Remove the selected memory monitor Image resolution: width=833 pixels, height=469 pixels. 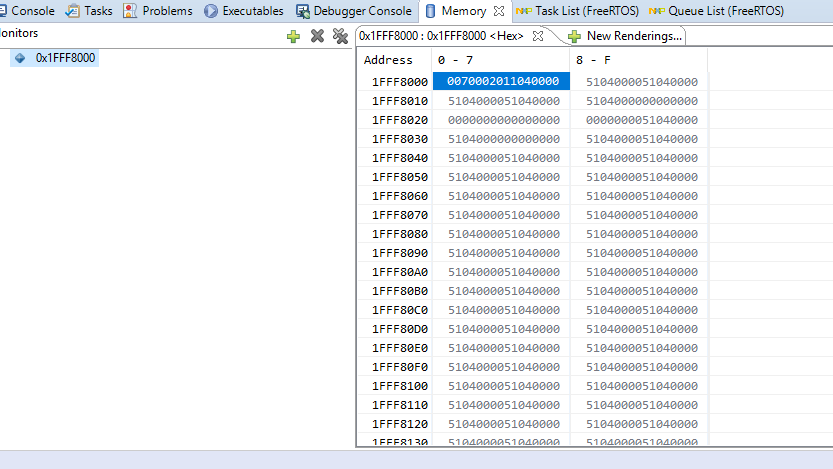tap(317, 36)
